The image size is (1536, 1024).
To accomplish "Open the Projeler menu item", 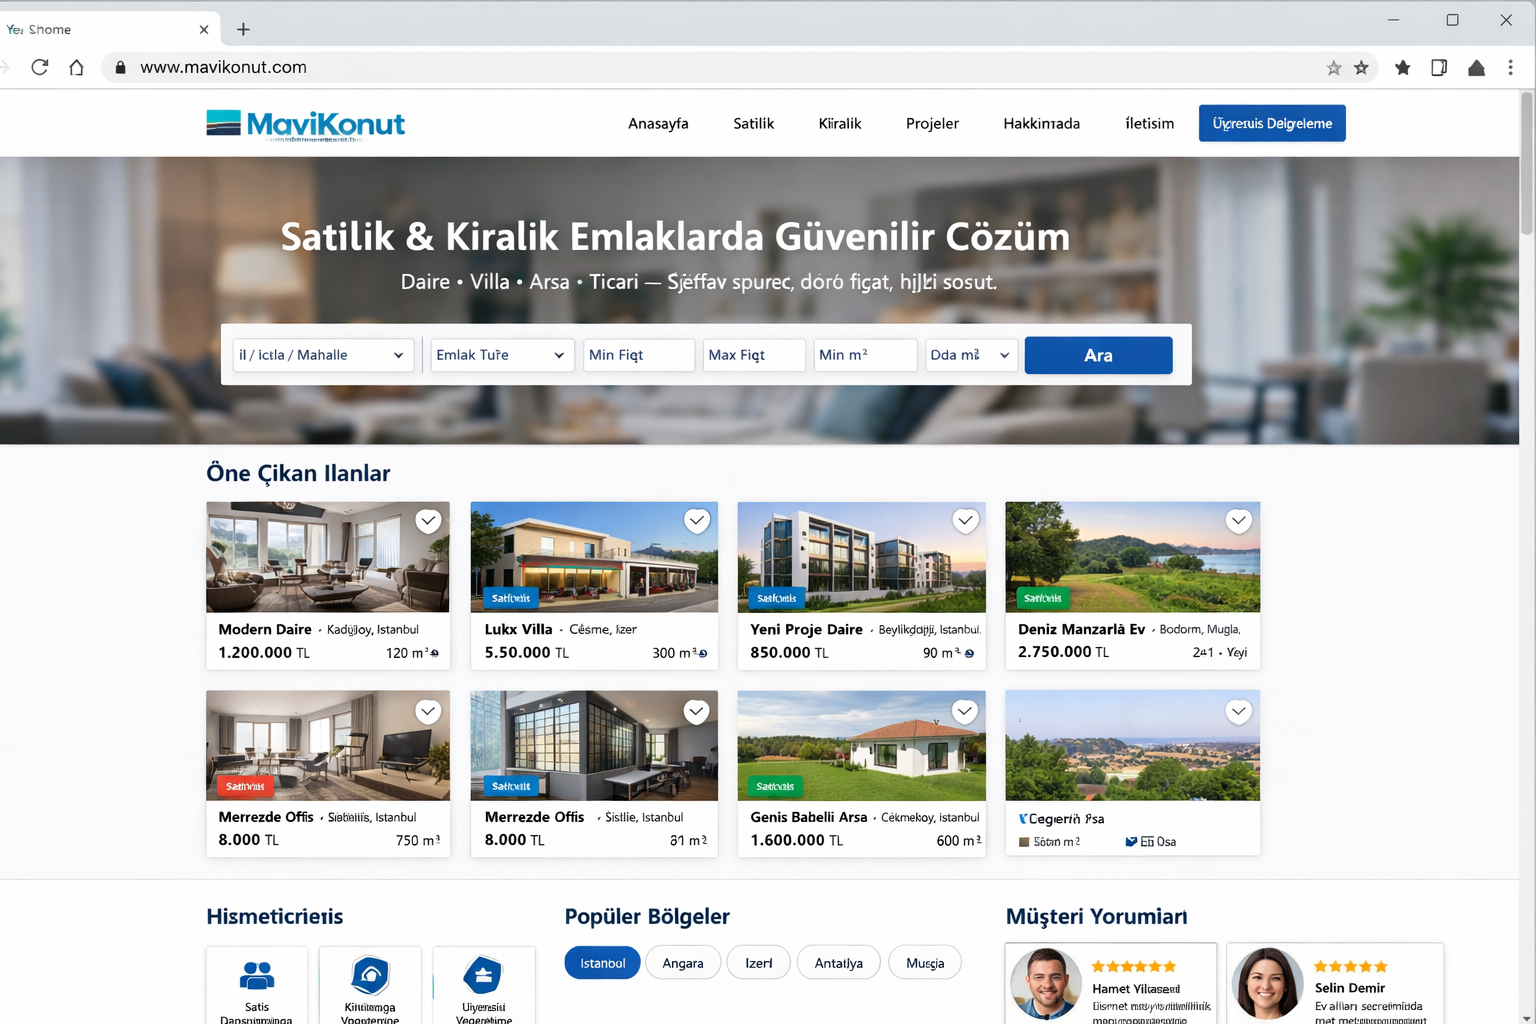I will [932, 123].
